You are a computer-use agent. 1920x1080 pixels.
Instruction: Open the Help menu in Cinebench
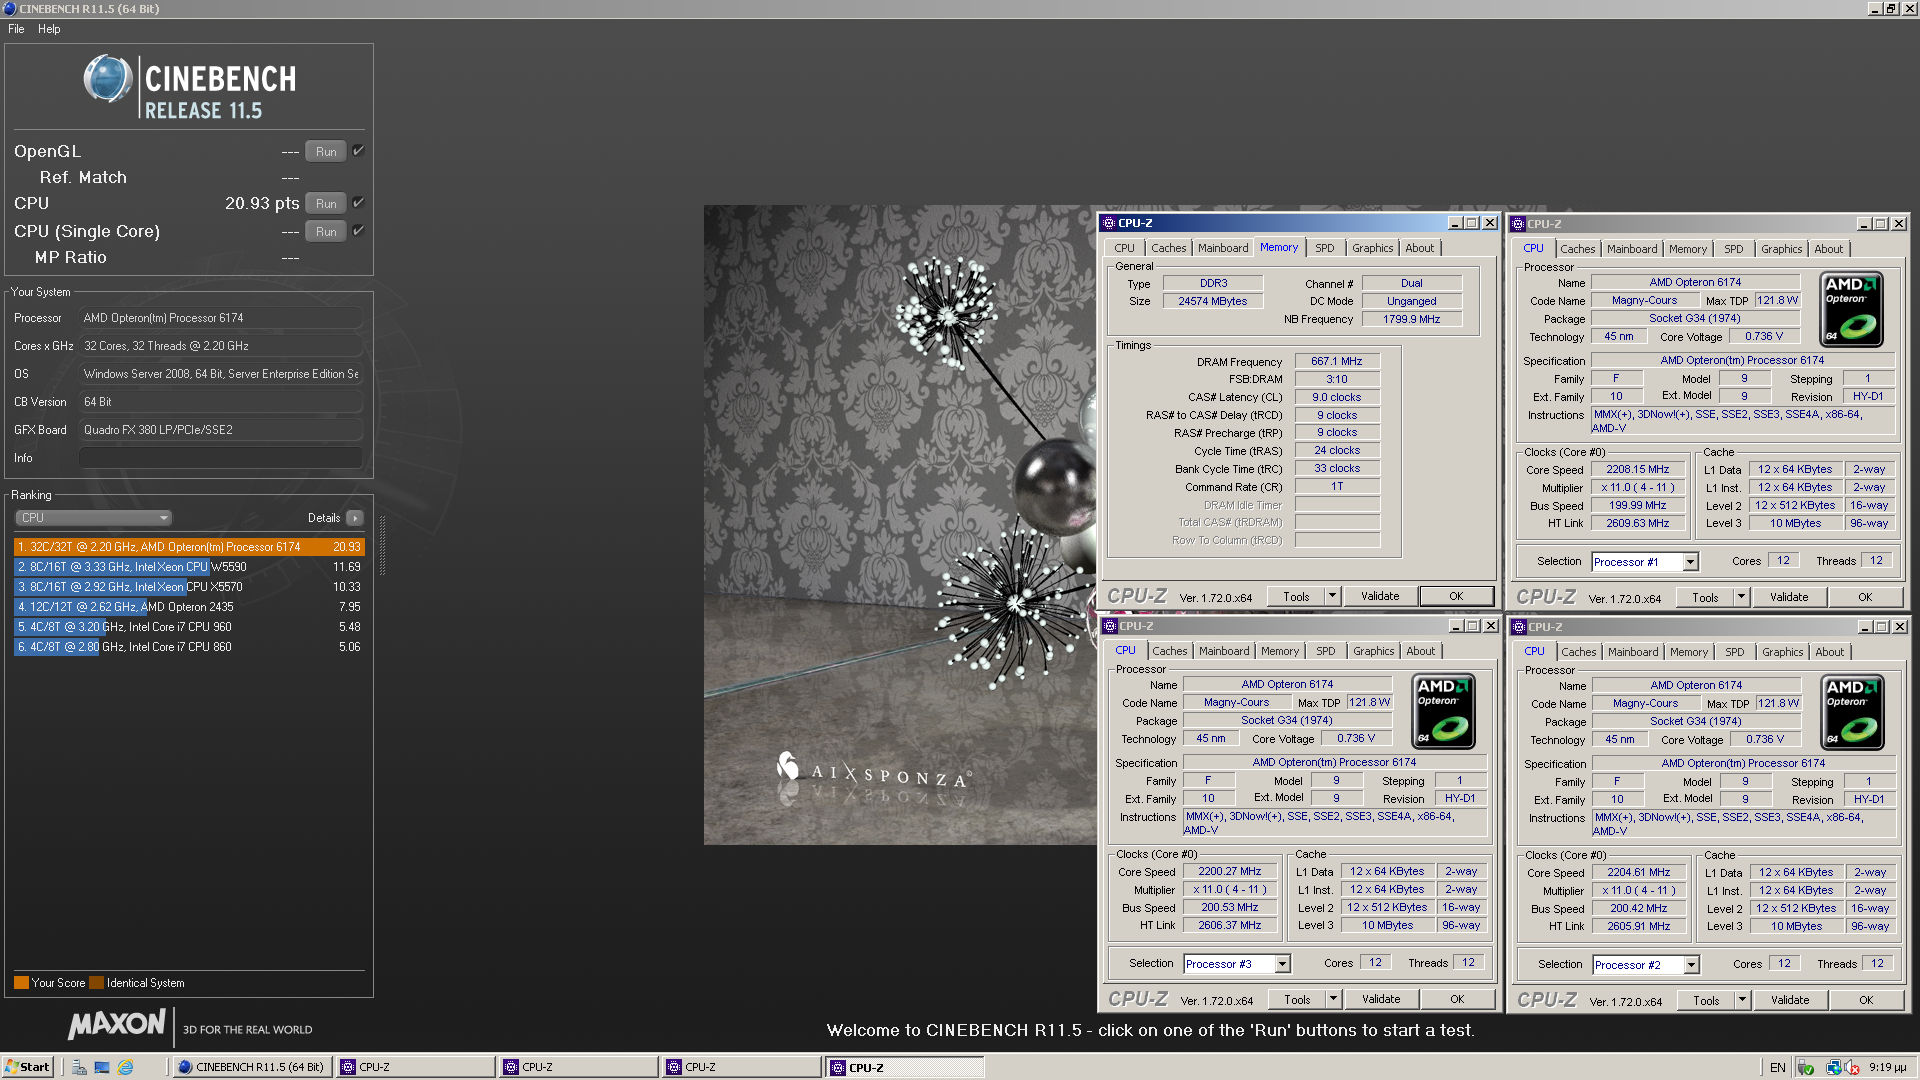click(x=49, y=29)
